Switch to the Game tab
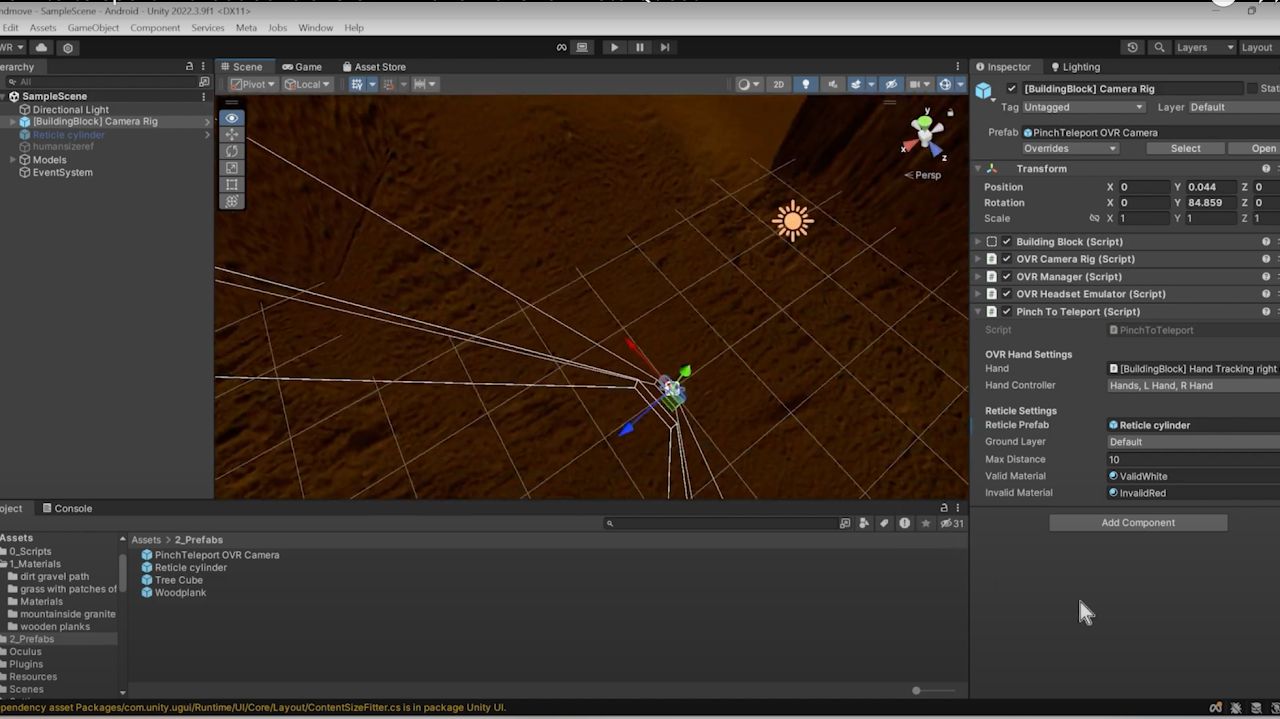The image size is (1280, 719). tap(301, 67)
